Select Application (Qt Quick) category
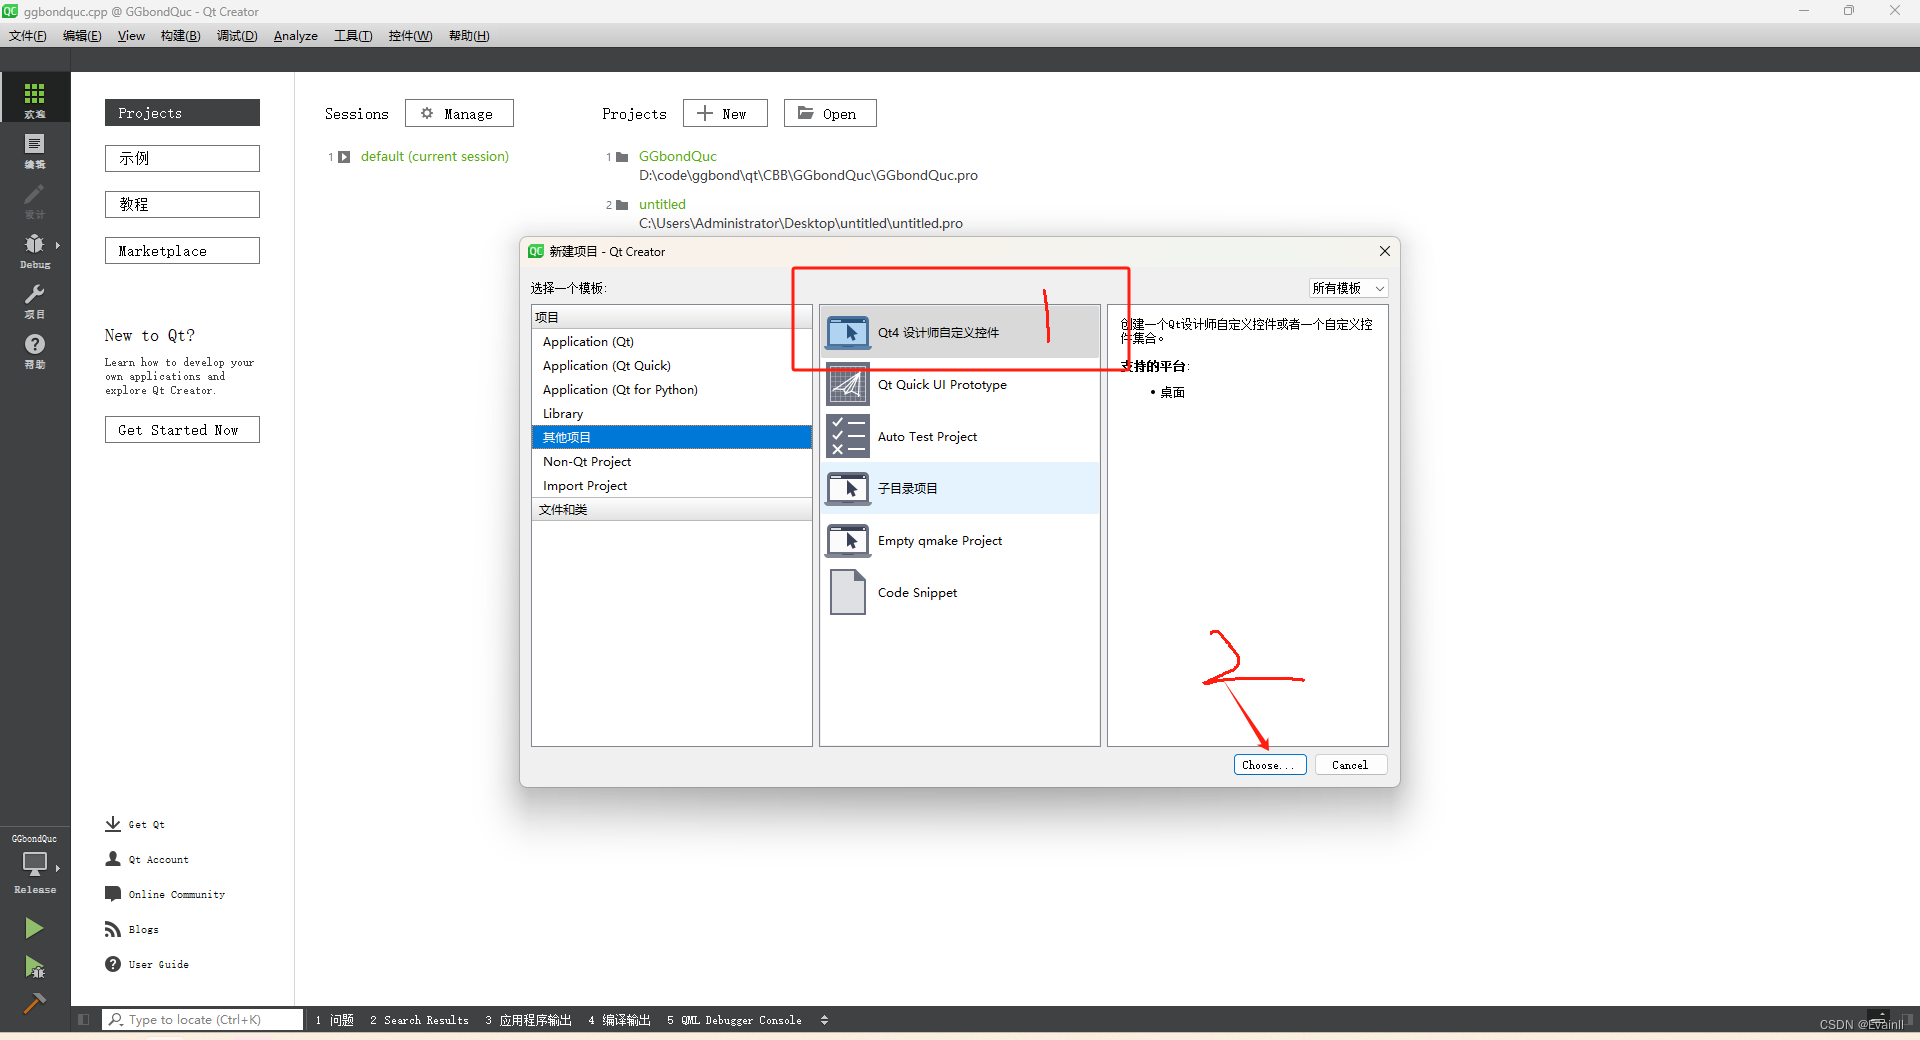This screenshot has height=1040, width=1920. [672, 366]
